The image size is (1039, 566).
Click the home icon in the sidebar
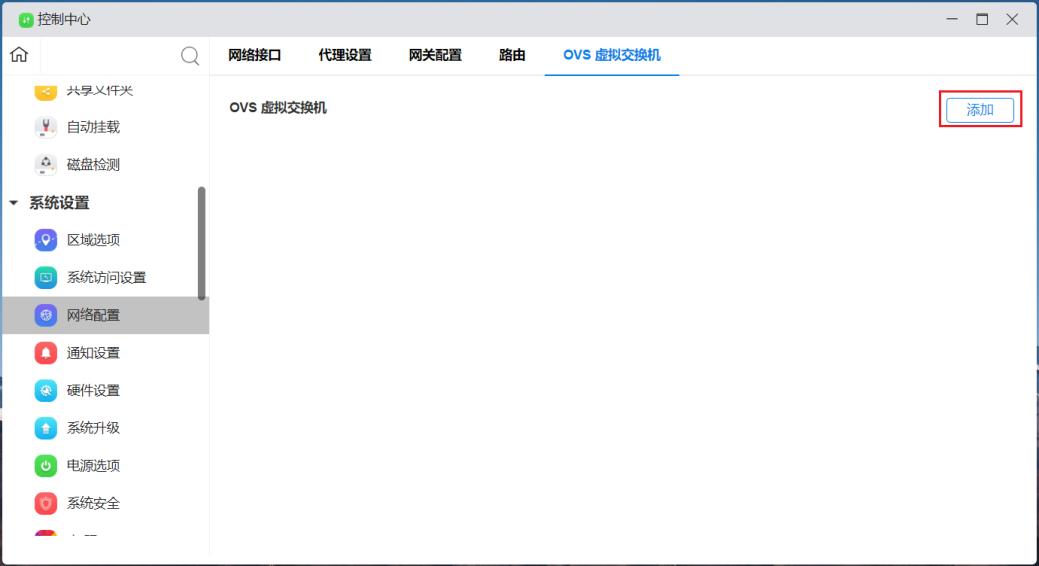[18, 55]
